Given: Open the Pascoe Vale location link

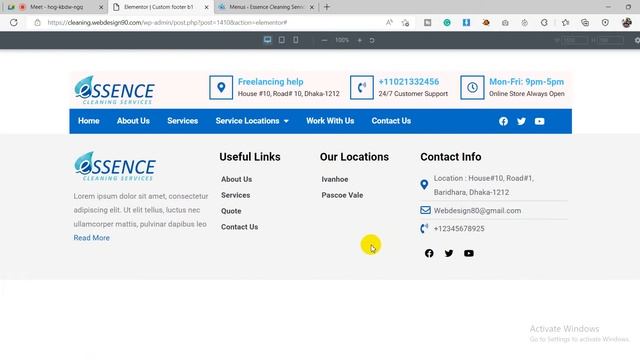Looking at the screenshot, I should click(342, 195).
